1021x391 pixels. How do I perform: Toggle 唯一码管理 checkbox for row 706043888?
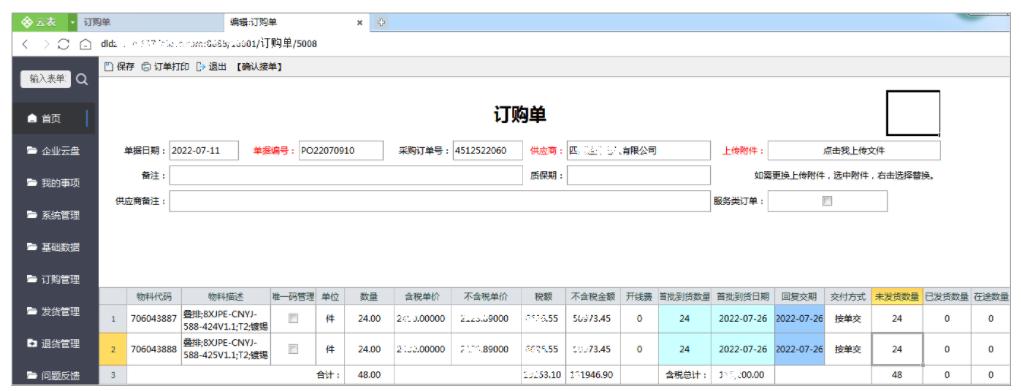point(293,349)
